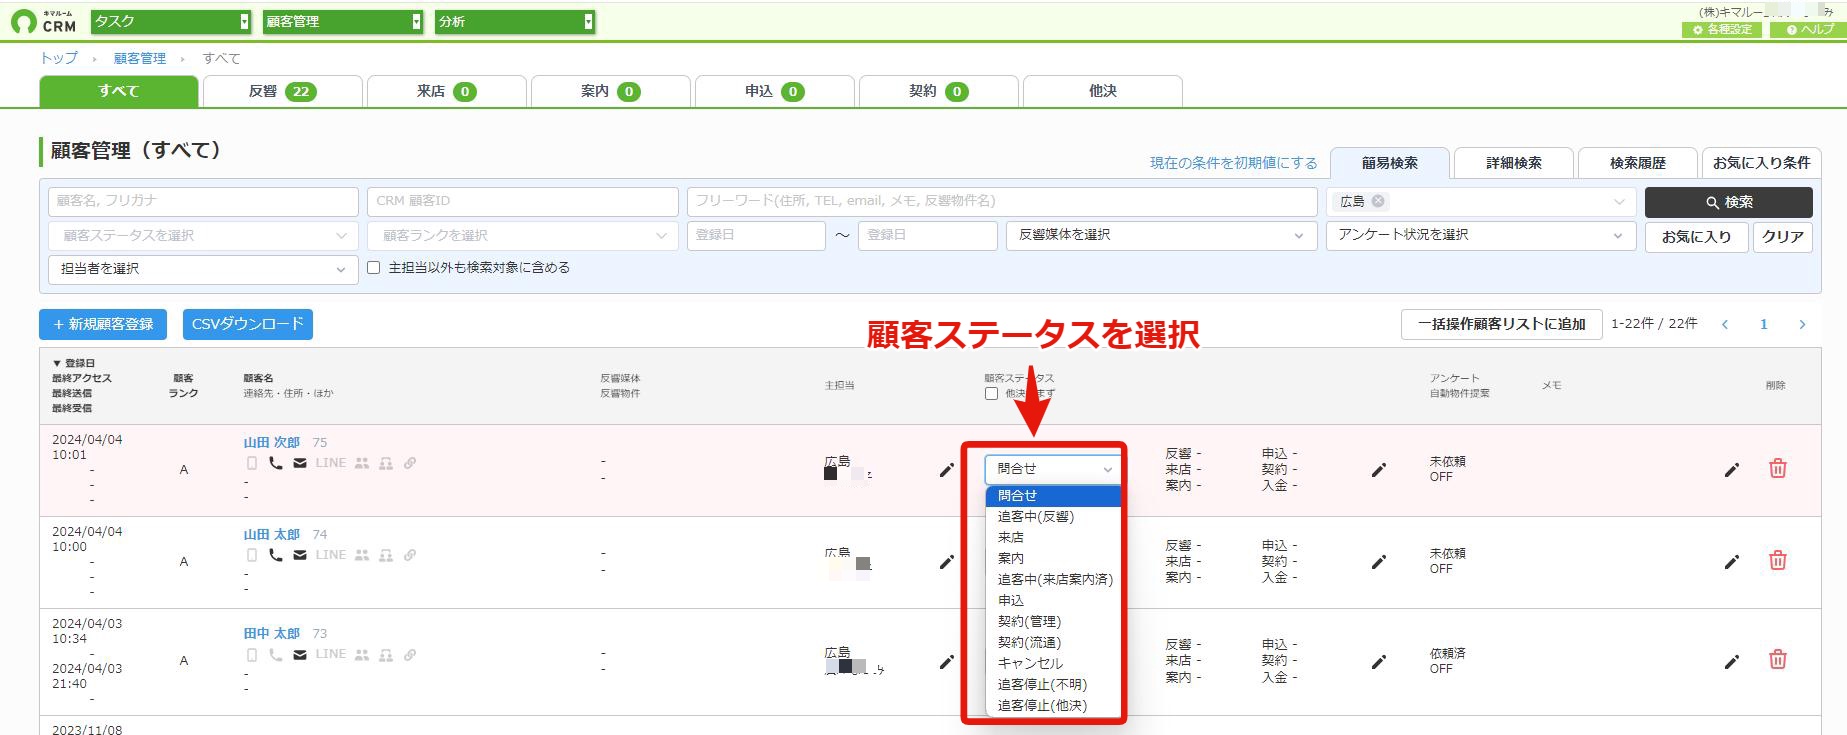Edit main staff pencil for 田中 太郎

[x=947, y=661]
